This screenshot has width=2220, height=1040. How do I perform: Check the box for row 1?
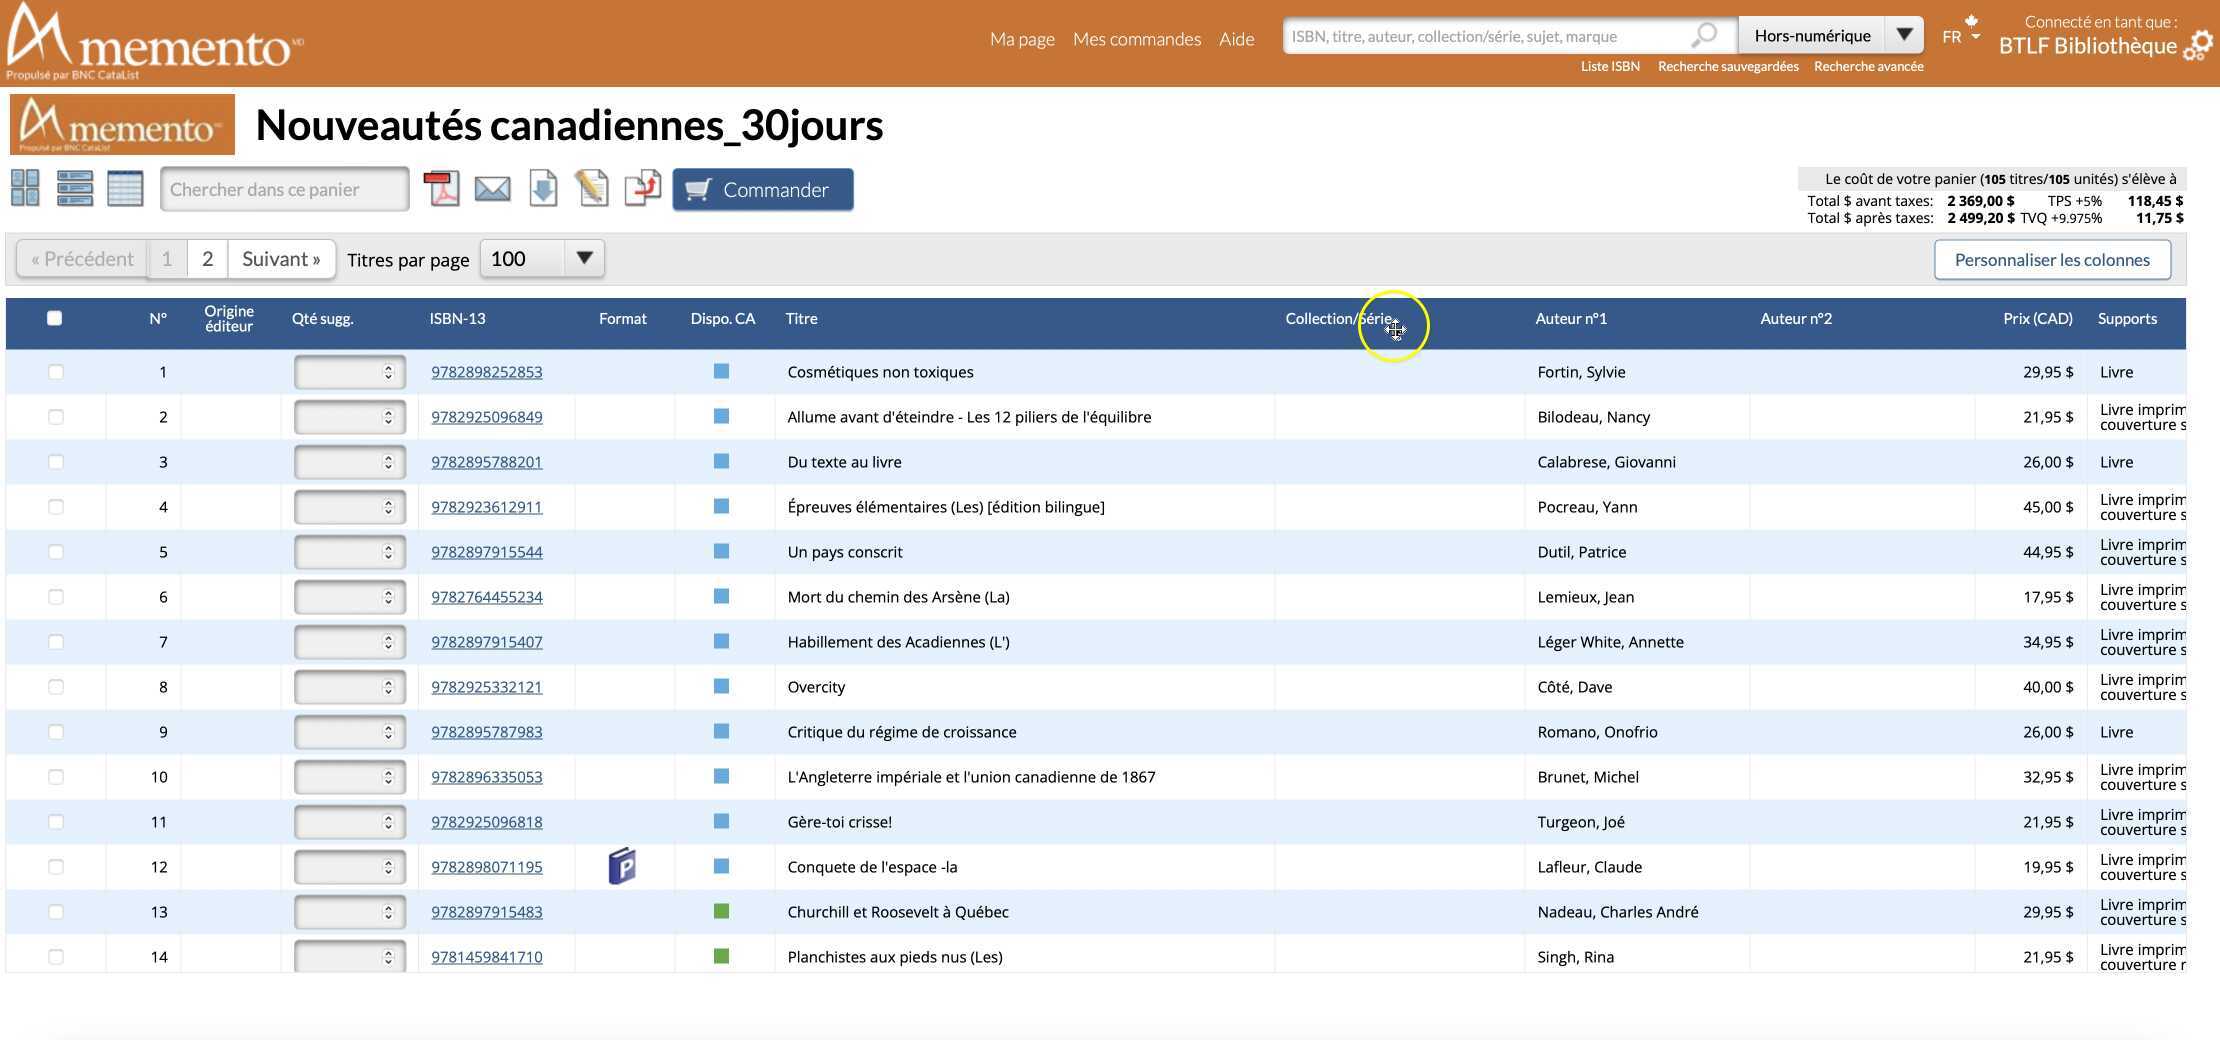click(x=56, y=372)
